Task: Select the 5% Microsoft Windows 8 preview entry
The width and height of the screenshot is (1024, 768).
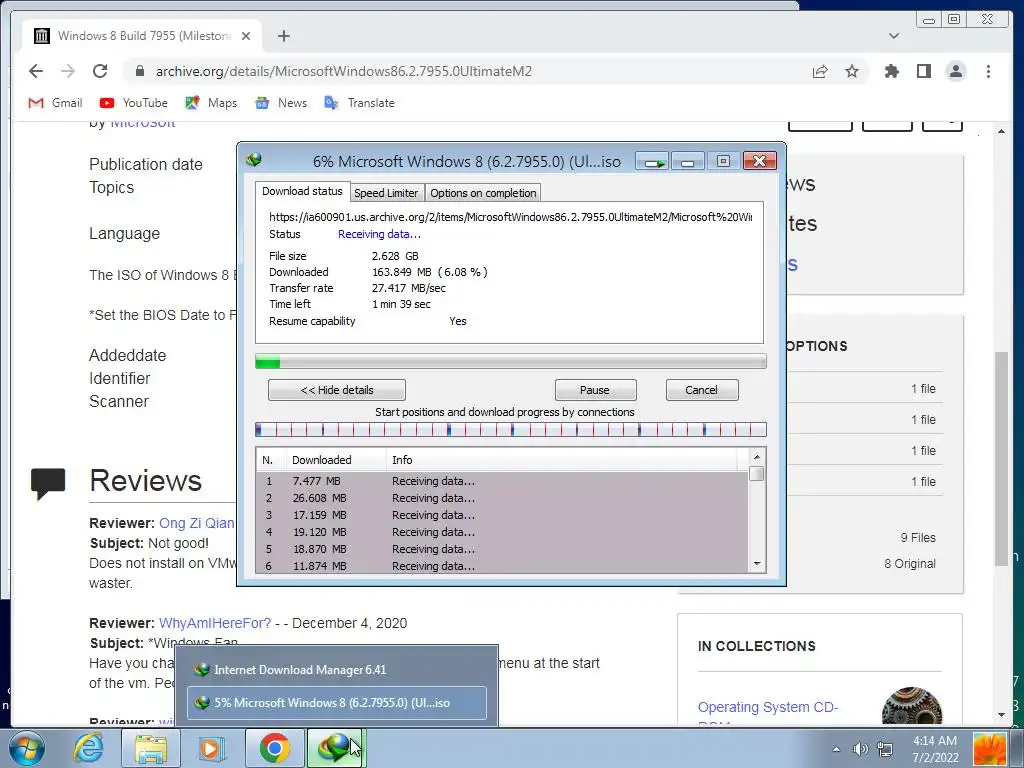Action: coord(337,703)
